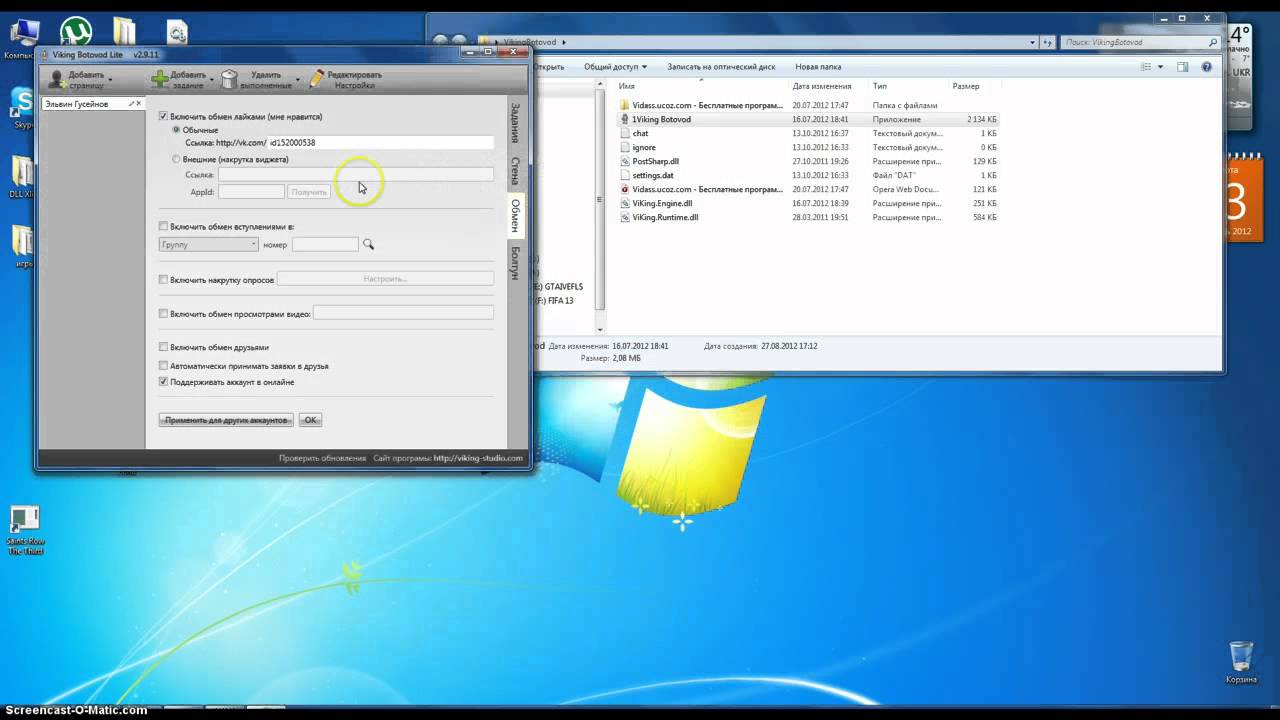Open Explorer help question mark icon
Viewport: 1280px width, 720px height.
(x=1207, y=67)
